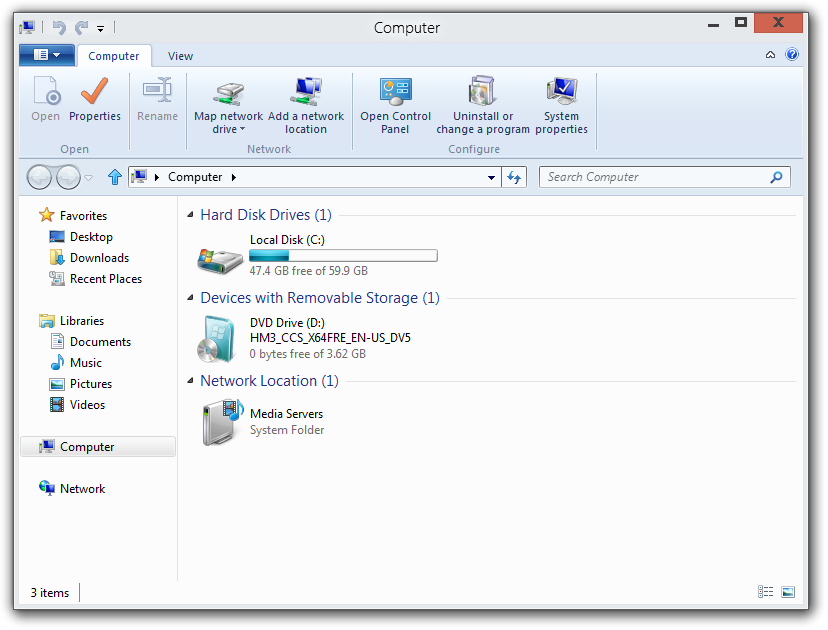Open the File menu dropdown button
The height and width of the screenshot is (630, 828).
[47, 54]
